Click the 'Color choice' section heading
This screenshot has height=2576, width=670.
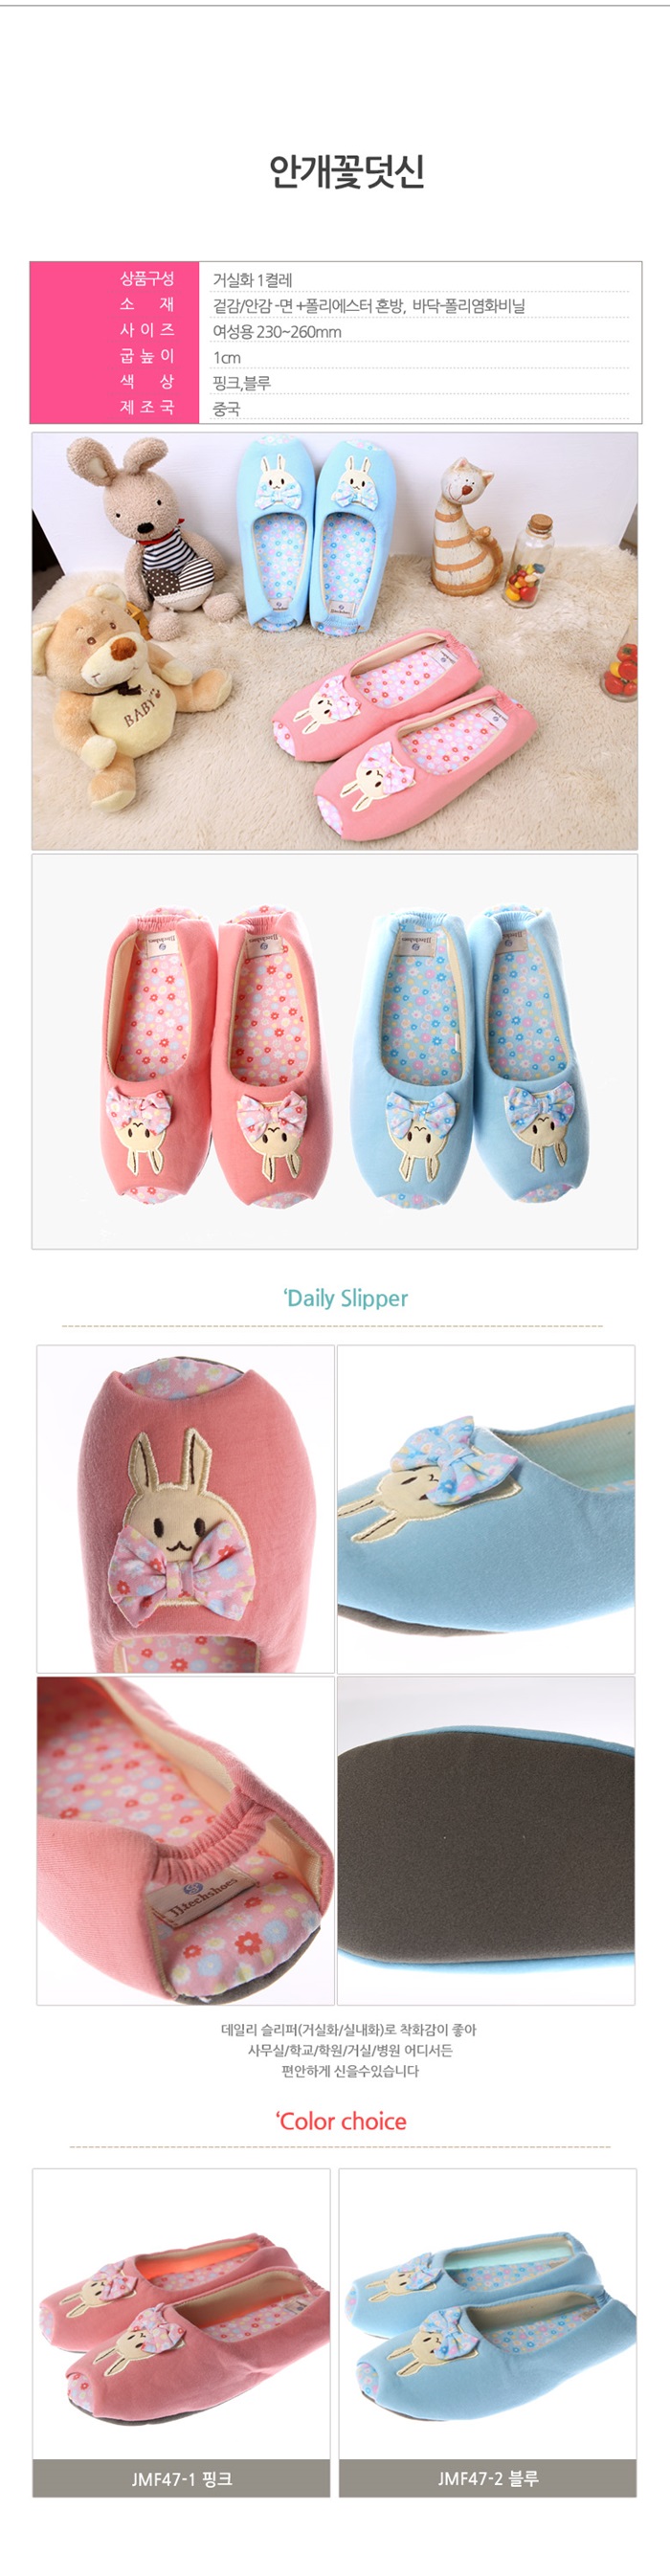pyautogui.click(x=341, y=2121)
